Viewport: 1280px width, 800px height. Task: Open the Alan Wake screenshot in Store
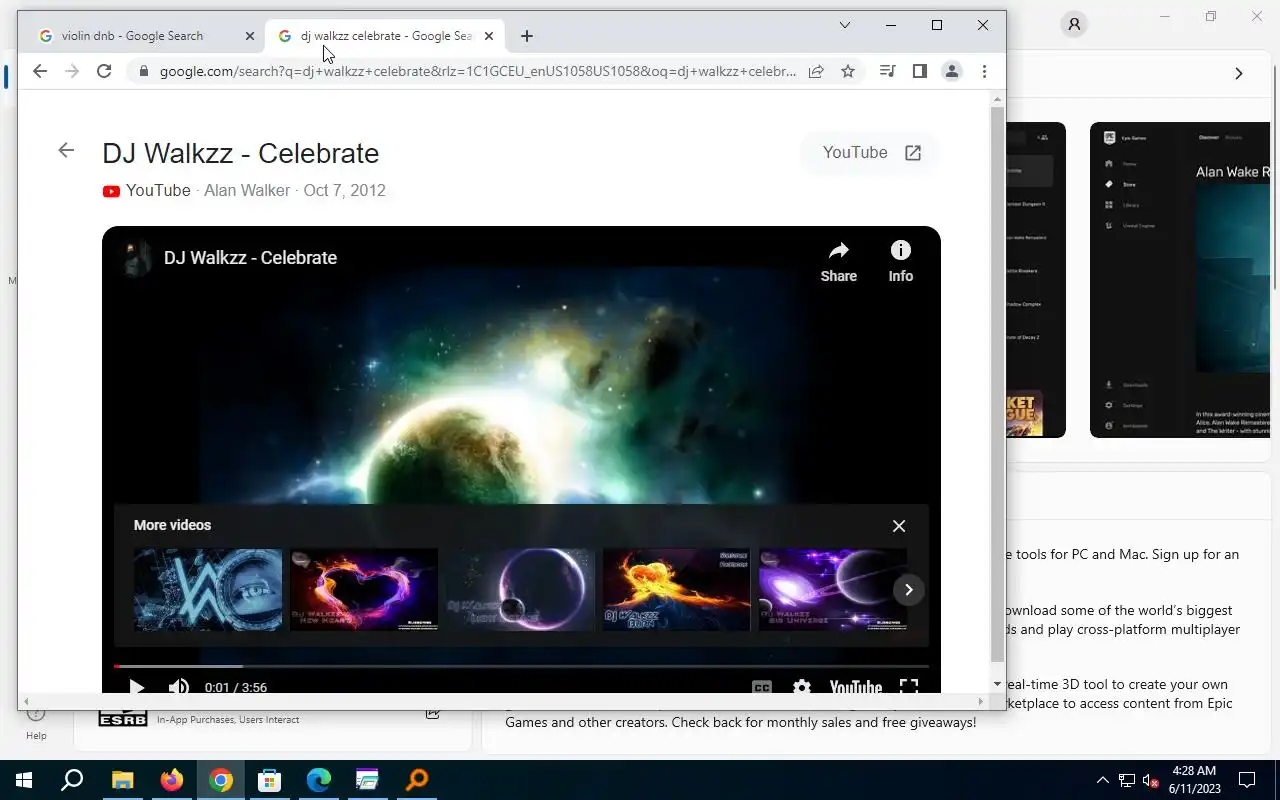point(1180,280)
